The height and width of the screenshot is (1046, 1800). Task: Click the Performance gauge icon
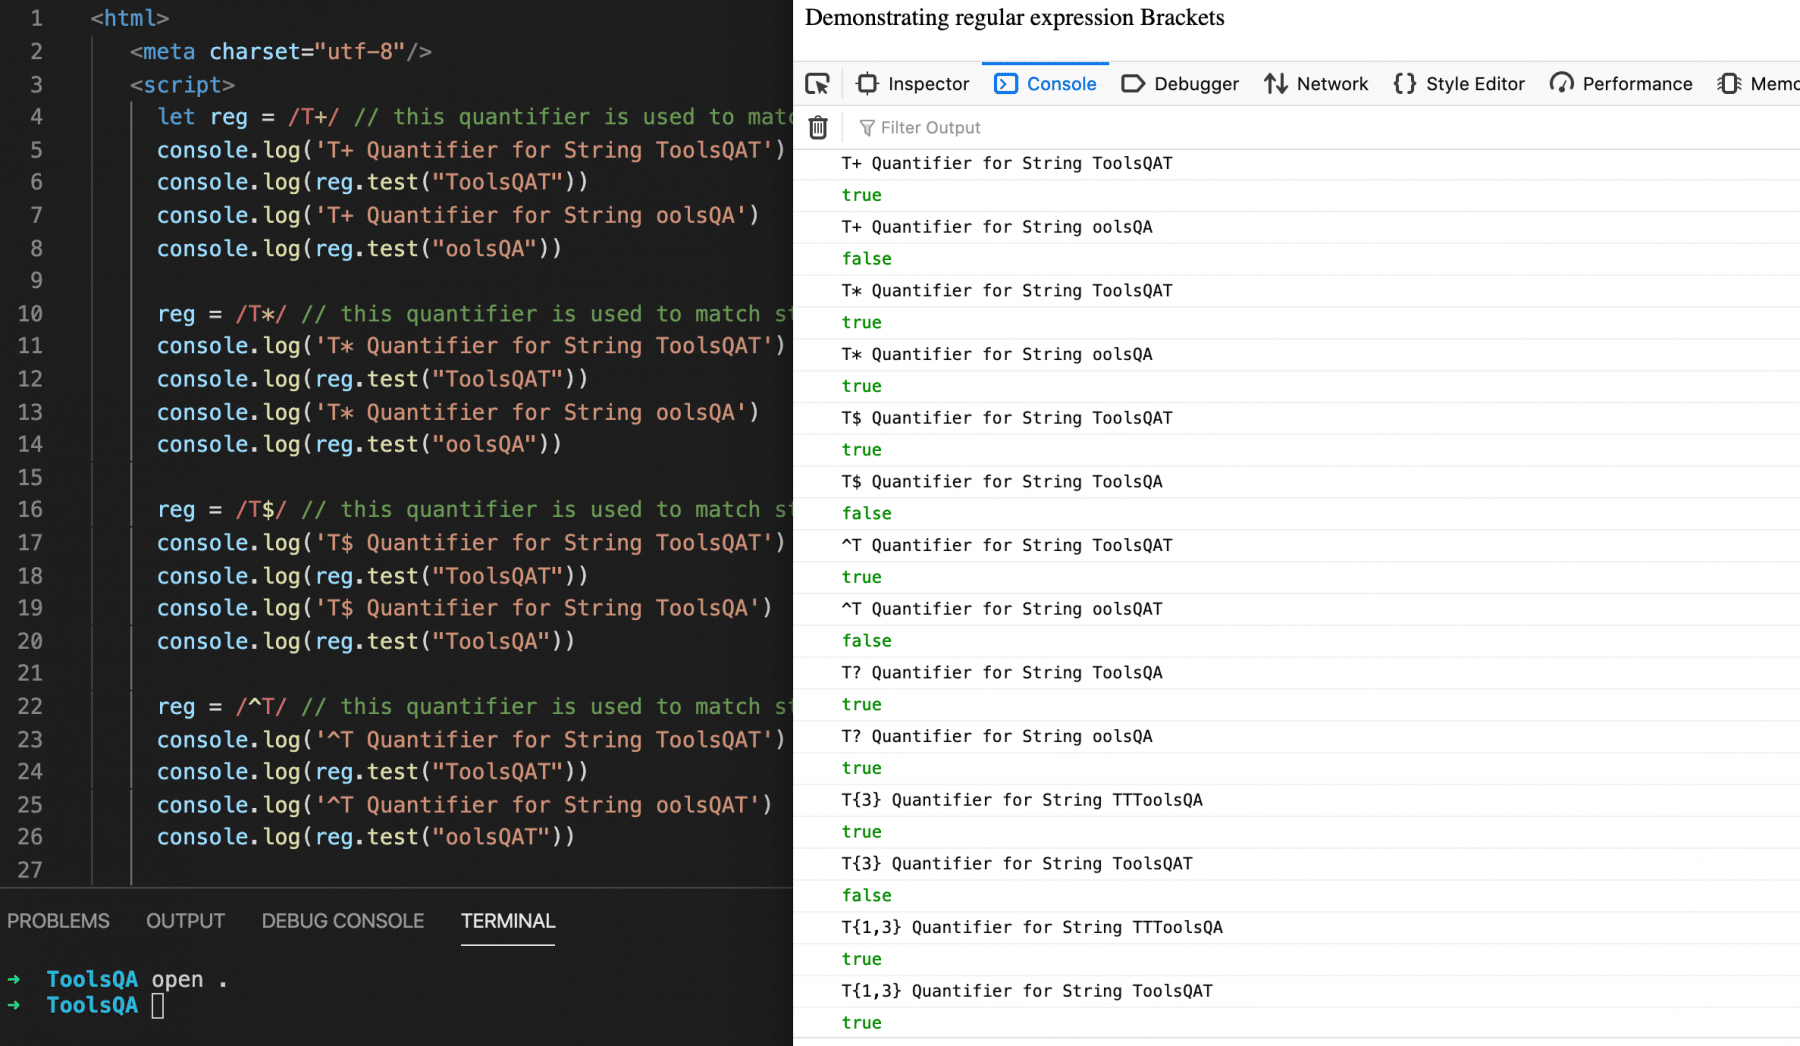click(1561, 84)
